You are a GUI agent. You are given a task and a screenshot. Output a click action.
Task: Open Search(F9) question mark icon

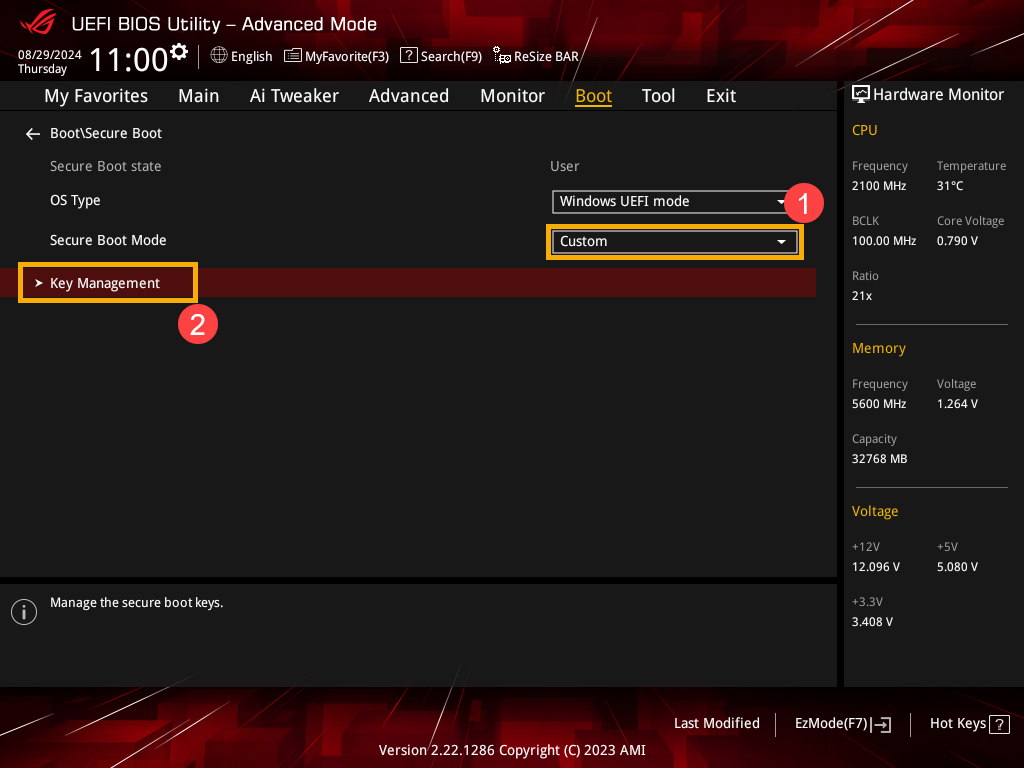(x=409, y=56)
